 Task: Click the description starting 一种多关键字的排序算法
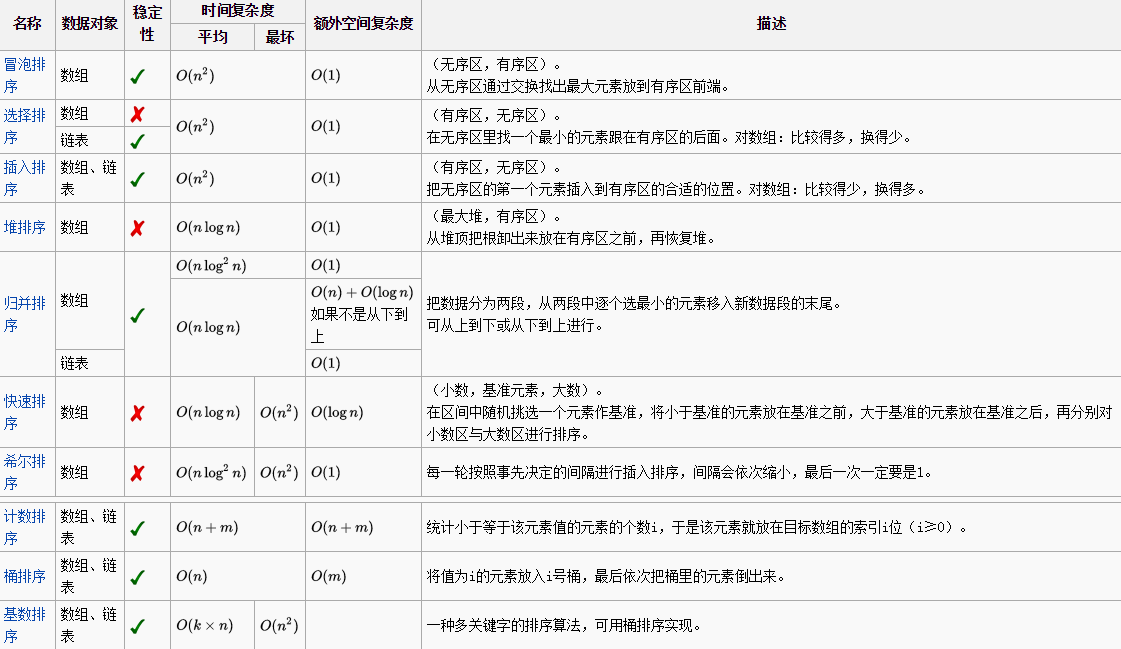tap(564, 625)
